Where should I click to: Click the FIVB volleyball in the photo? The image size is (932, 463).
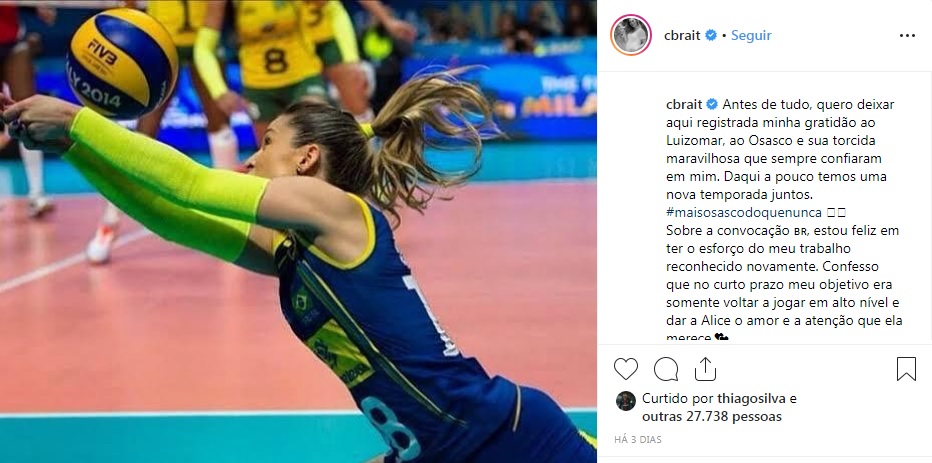[122, 62]
